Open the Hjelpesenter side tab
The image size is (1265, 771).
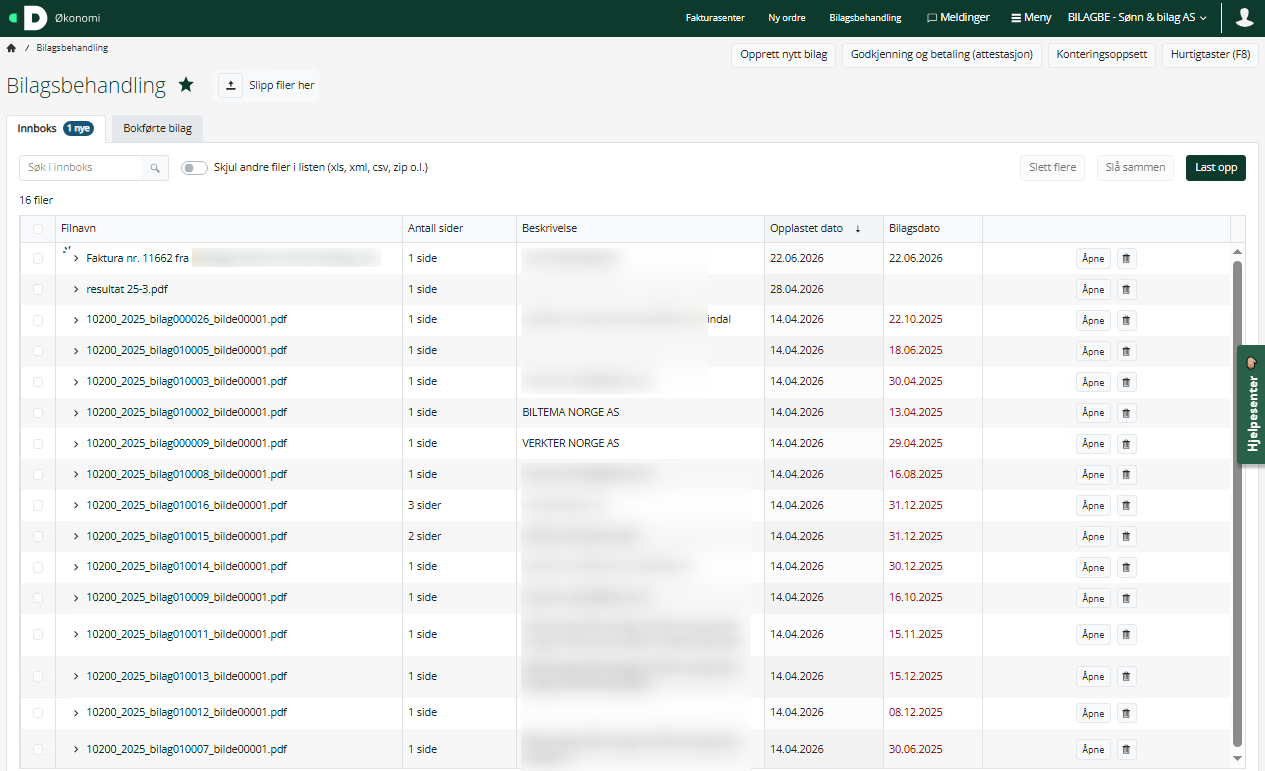(1251, 404)
